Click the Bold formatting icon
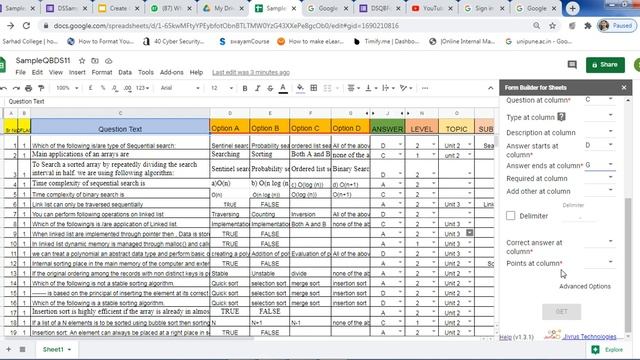The image size is (640, 360). tap(245, 88)
